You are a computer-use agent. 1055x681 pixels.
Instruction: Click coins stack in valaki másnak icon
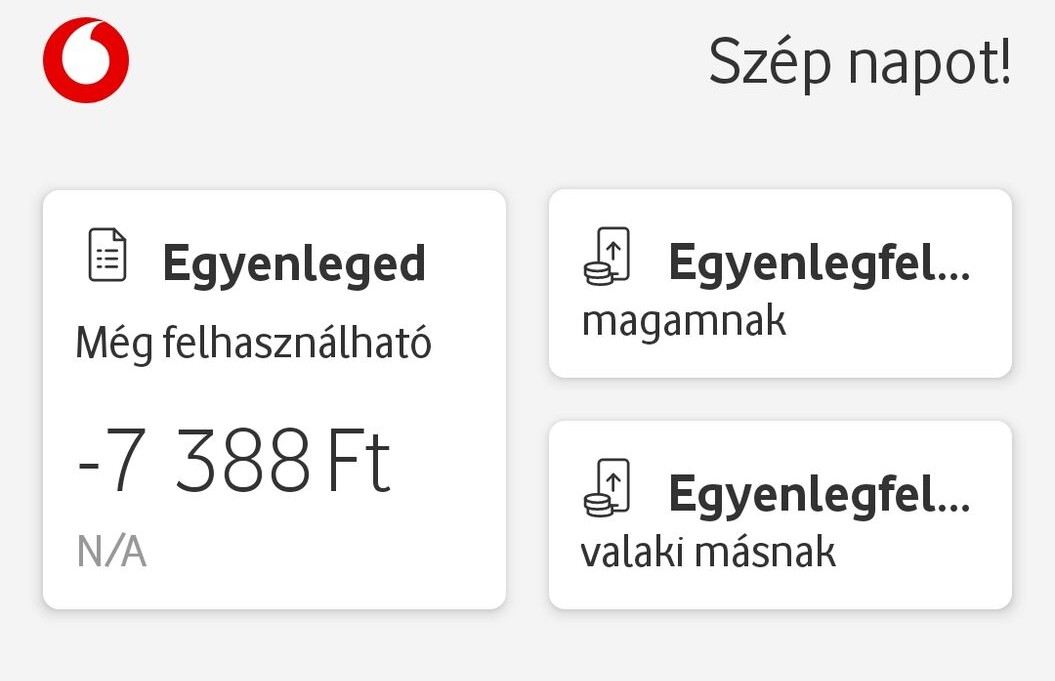click(598, 505)
